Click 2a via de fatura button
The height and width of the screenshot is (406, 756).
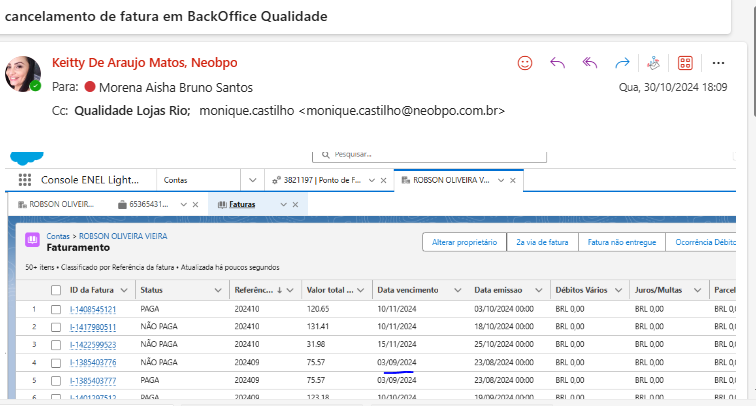(x=542, y=242)
